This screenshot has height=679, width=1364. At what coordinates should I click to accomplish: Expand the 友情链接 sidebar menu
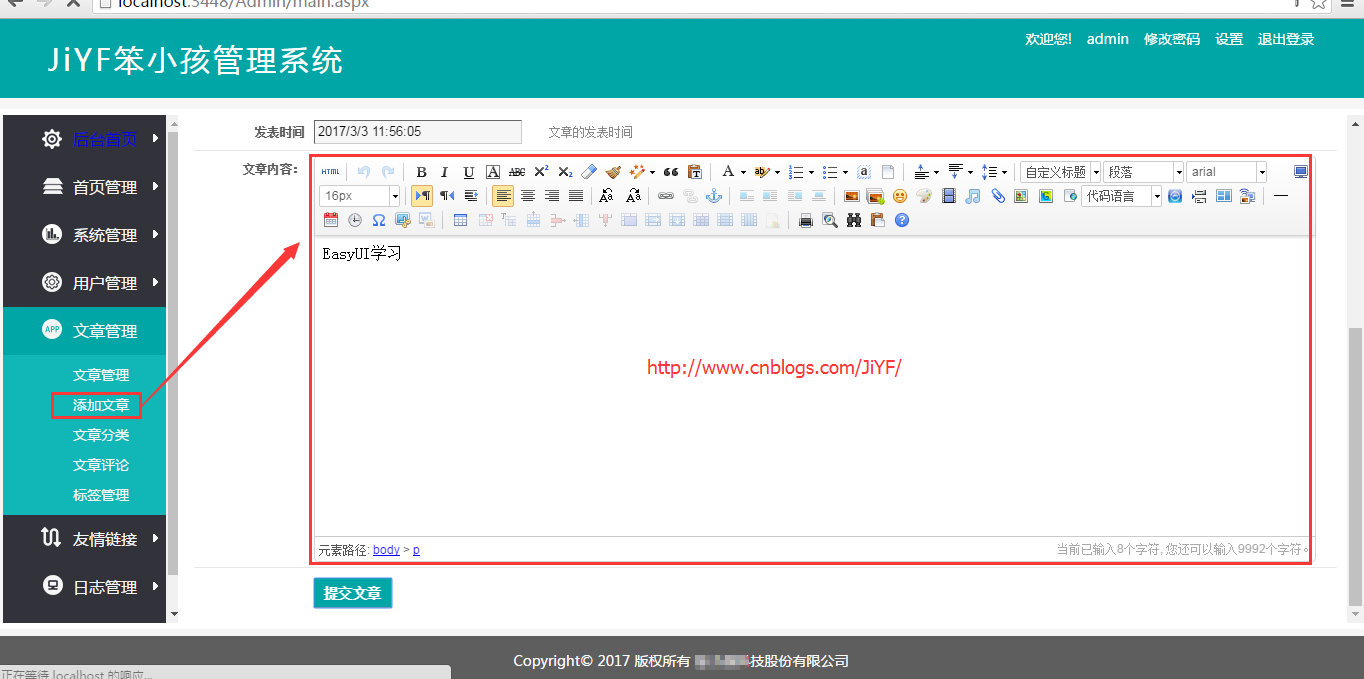click(x=84, y=539)
